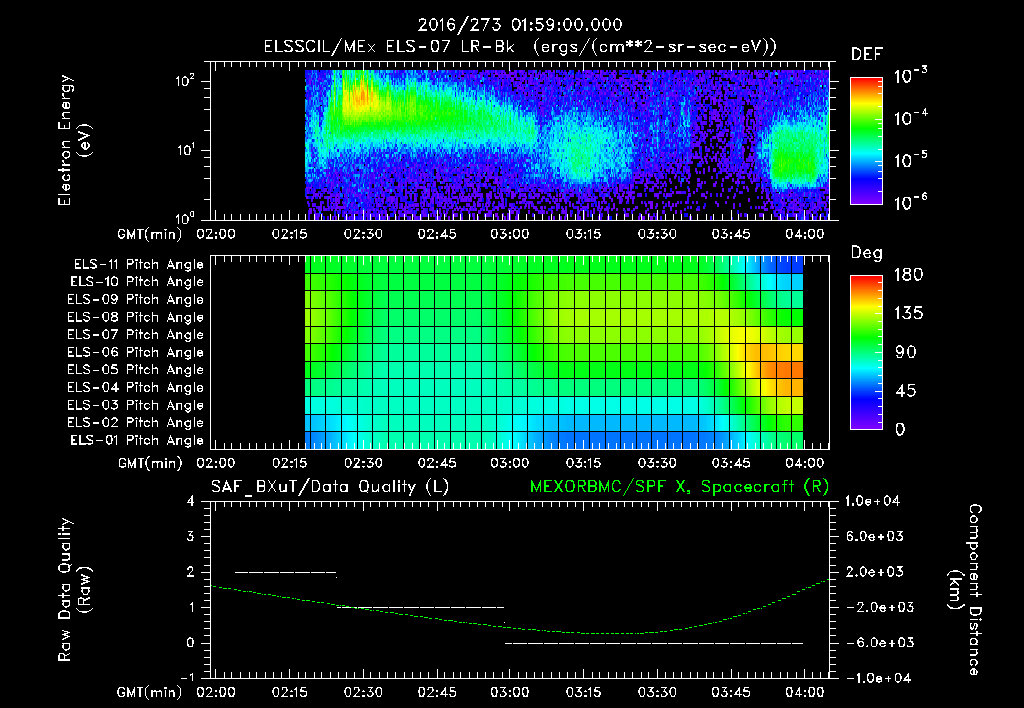The image size is (1024, 708).
Task: Click the 45 value on Deg scale
Action: (x=906, y=391)
